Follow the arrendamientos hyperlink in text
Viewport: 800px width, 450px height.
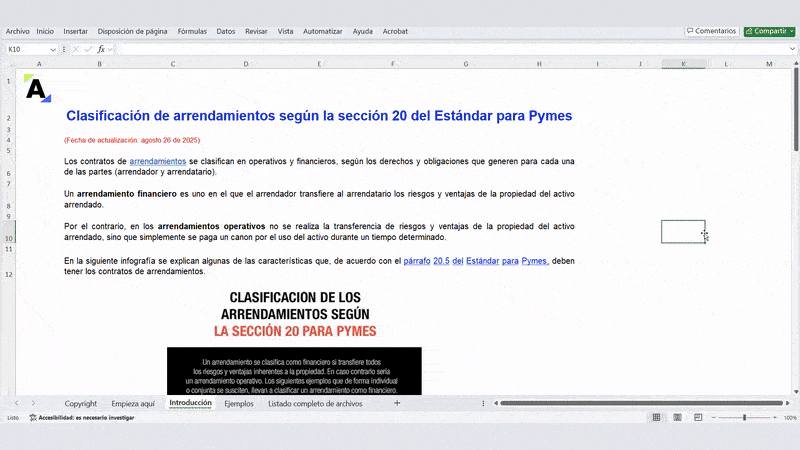[x=158, y=161]
